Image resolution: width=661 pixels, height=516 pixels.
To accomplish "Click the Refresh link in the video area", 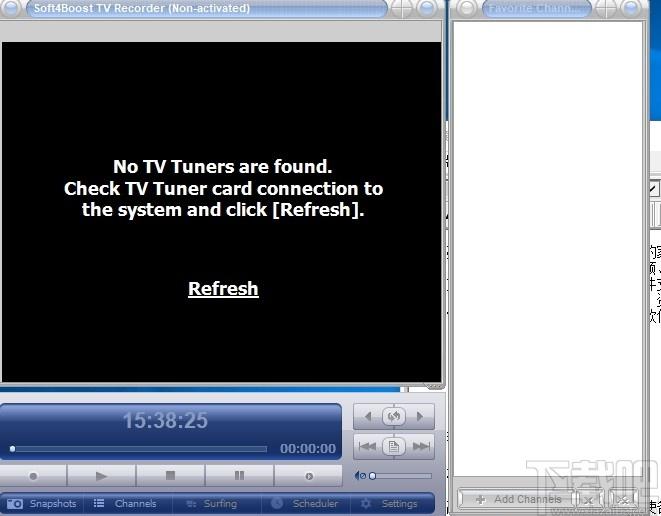I will point(223,289).
